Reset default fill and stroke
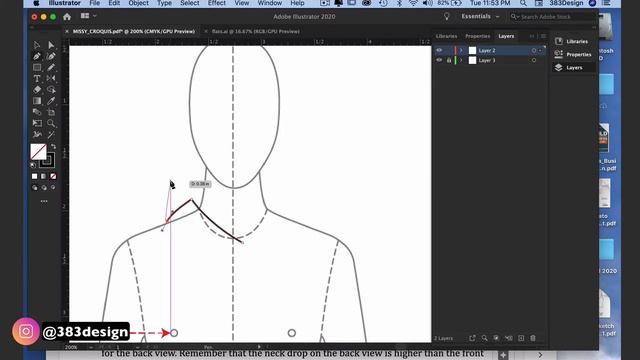Viewport: 640px width, 360px height. coord(33,165)
